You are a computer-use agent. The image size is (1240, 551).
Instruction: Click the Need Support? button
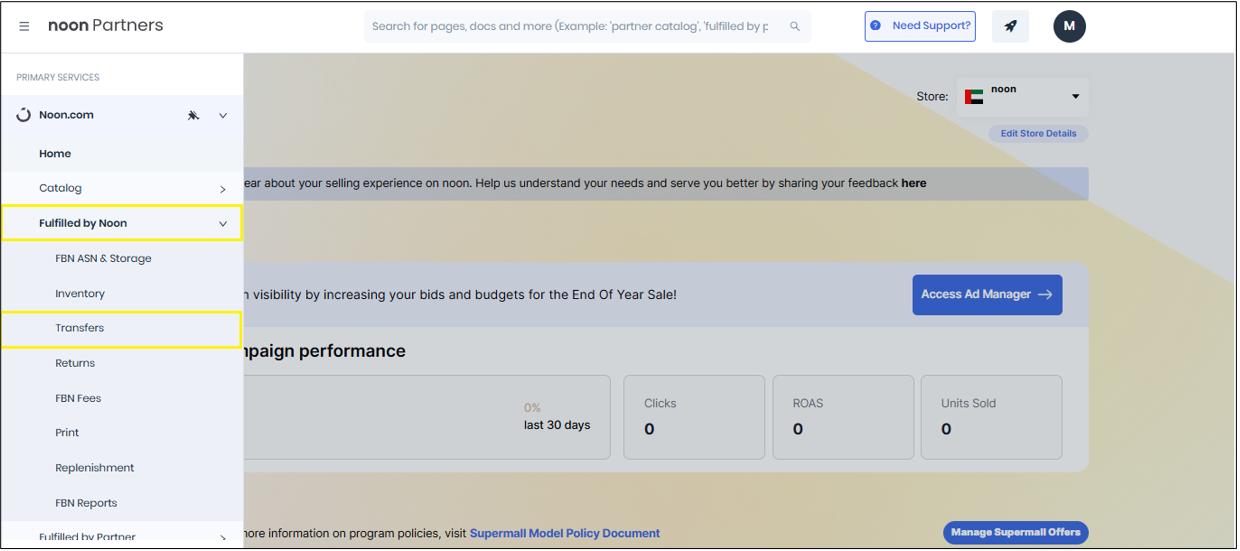pos(920,26)
